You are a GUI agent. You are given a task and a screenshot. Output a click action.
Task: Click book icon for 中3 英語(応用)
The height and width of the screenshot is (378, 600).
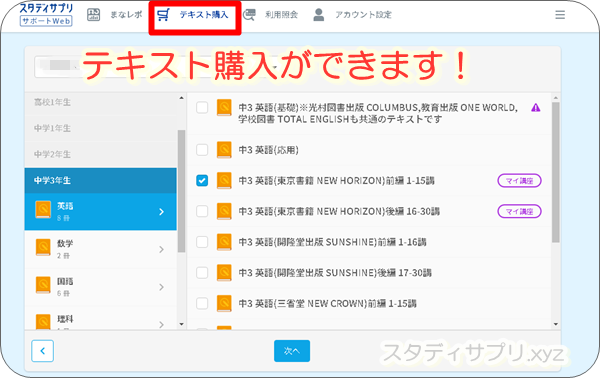tap(224, 150)
